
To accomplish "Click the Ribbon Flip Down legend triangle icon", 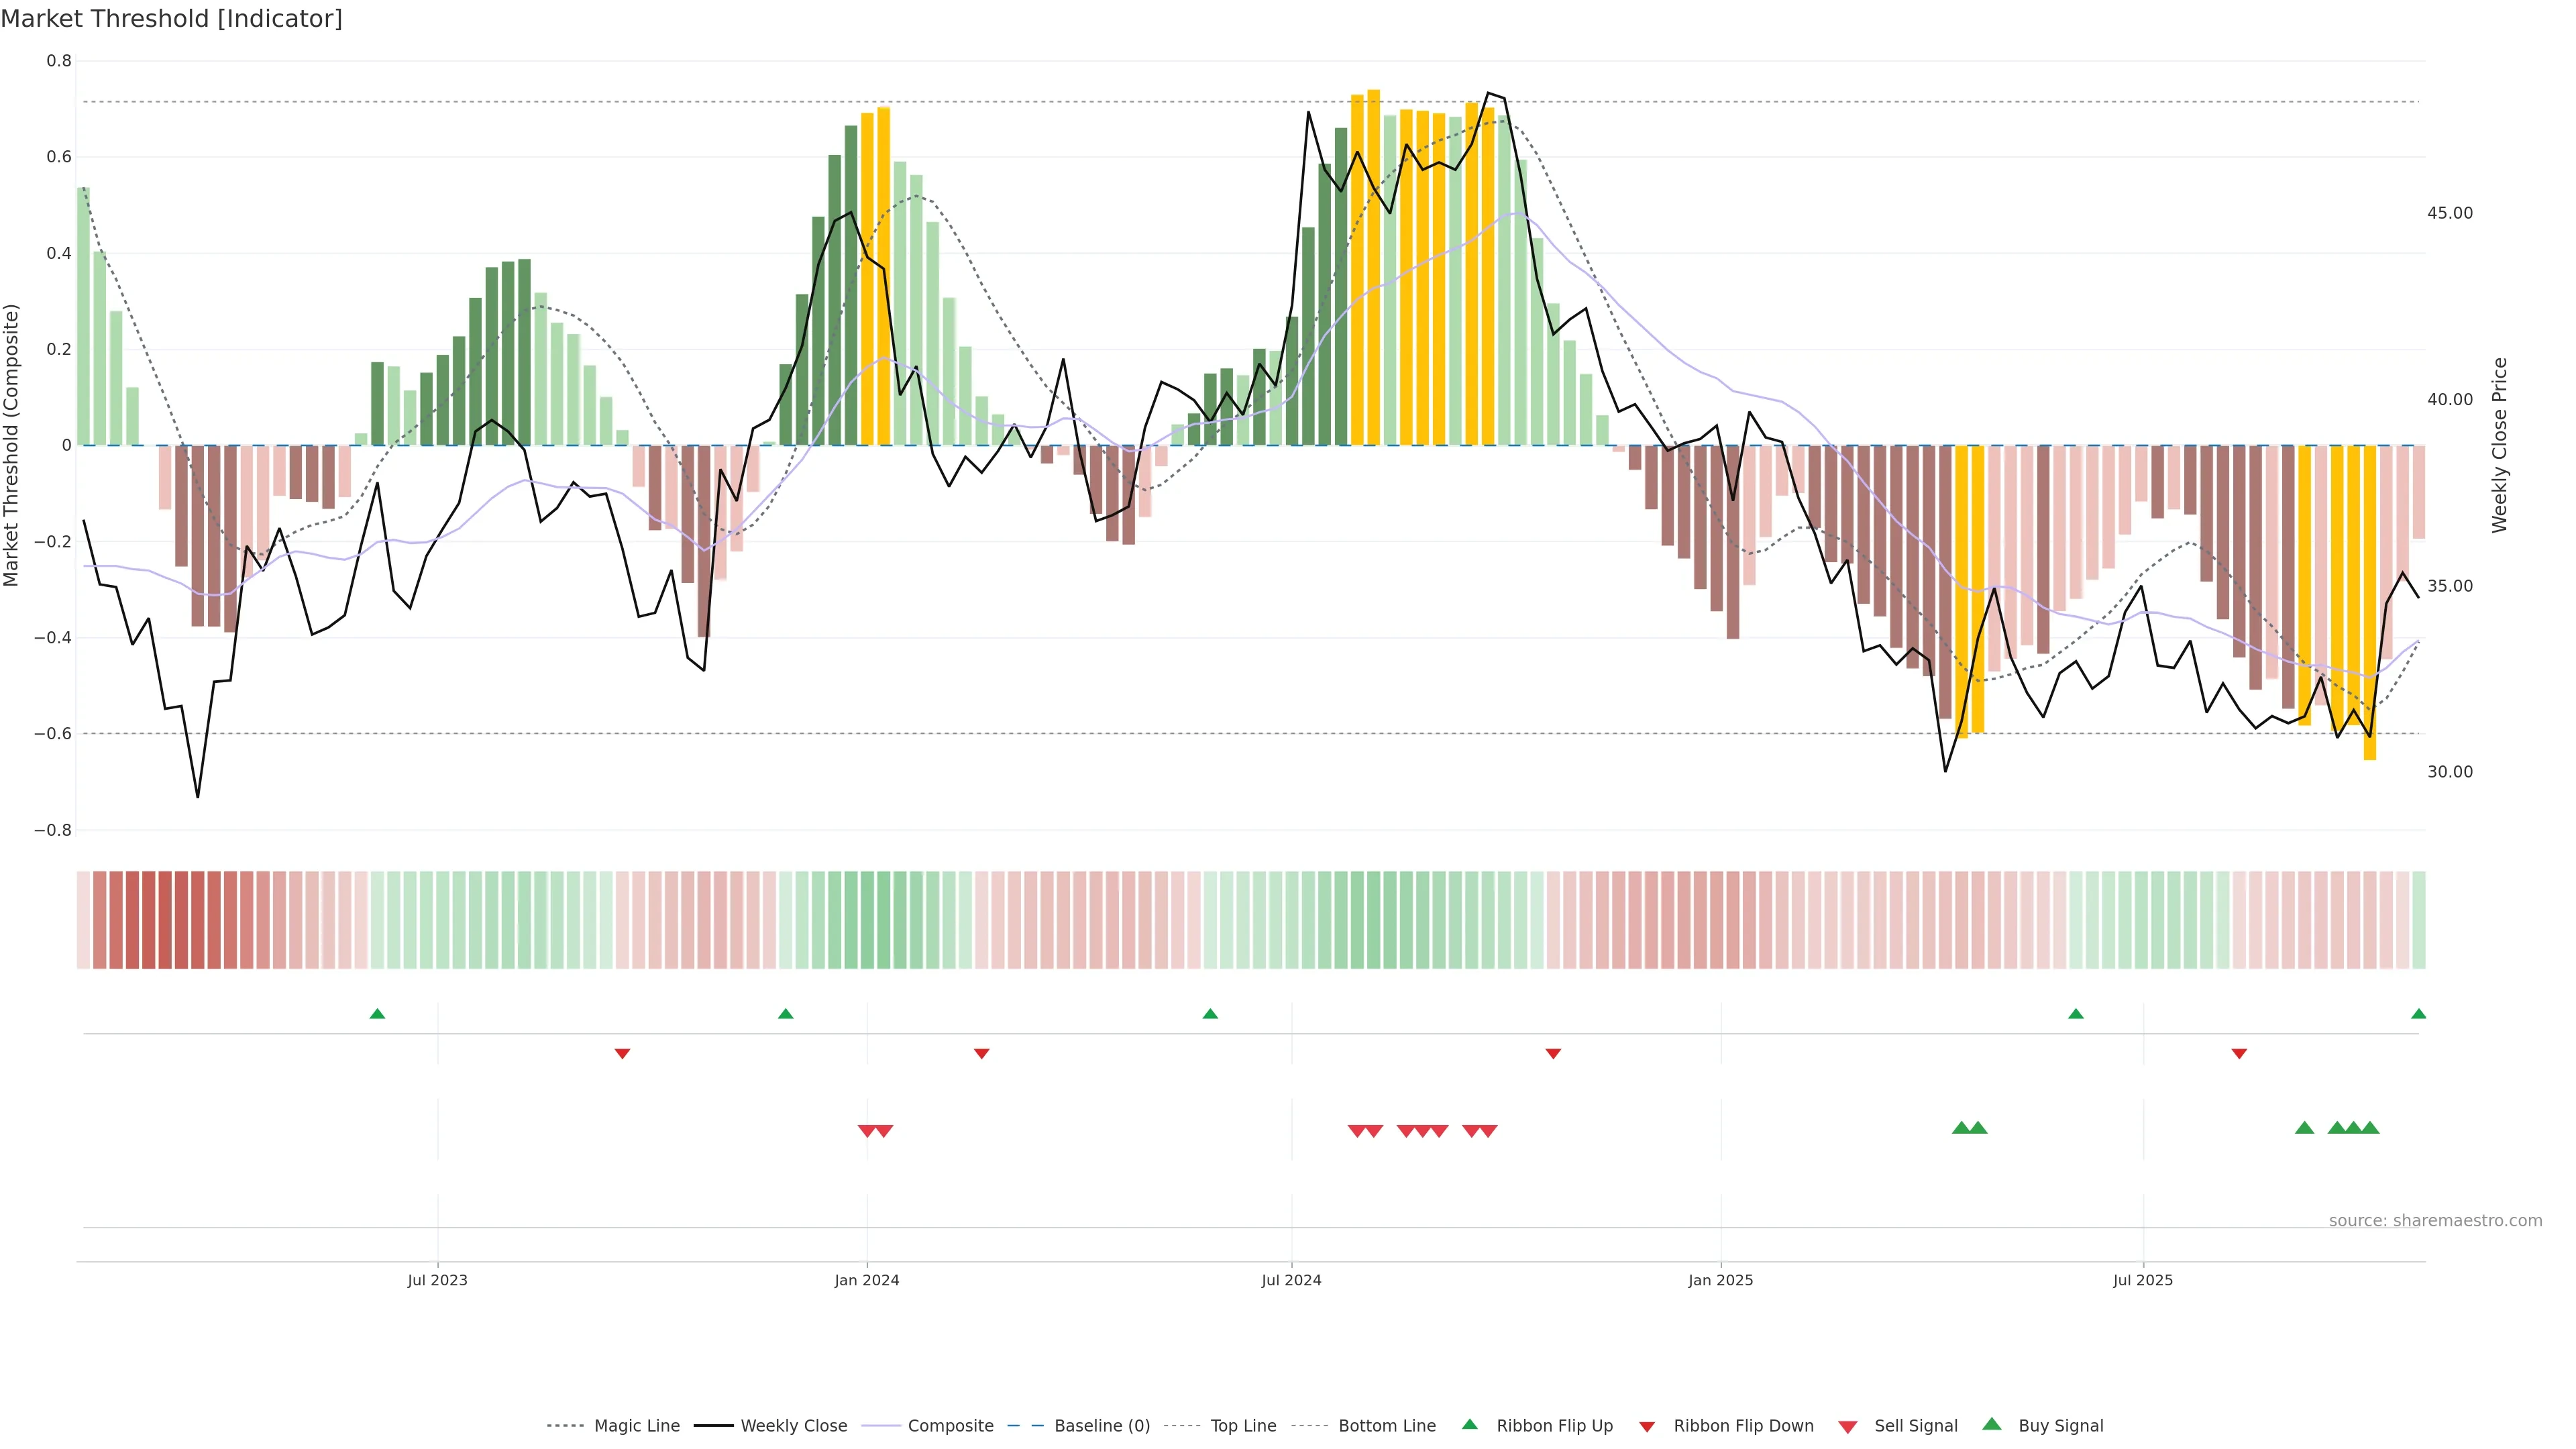I will pyautogui.click(x=1647, y=1427).
